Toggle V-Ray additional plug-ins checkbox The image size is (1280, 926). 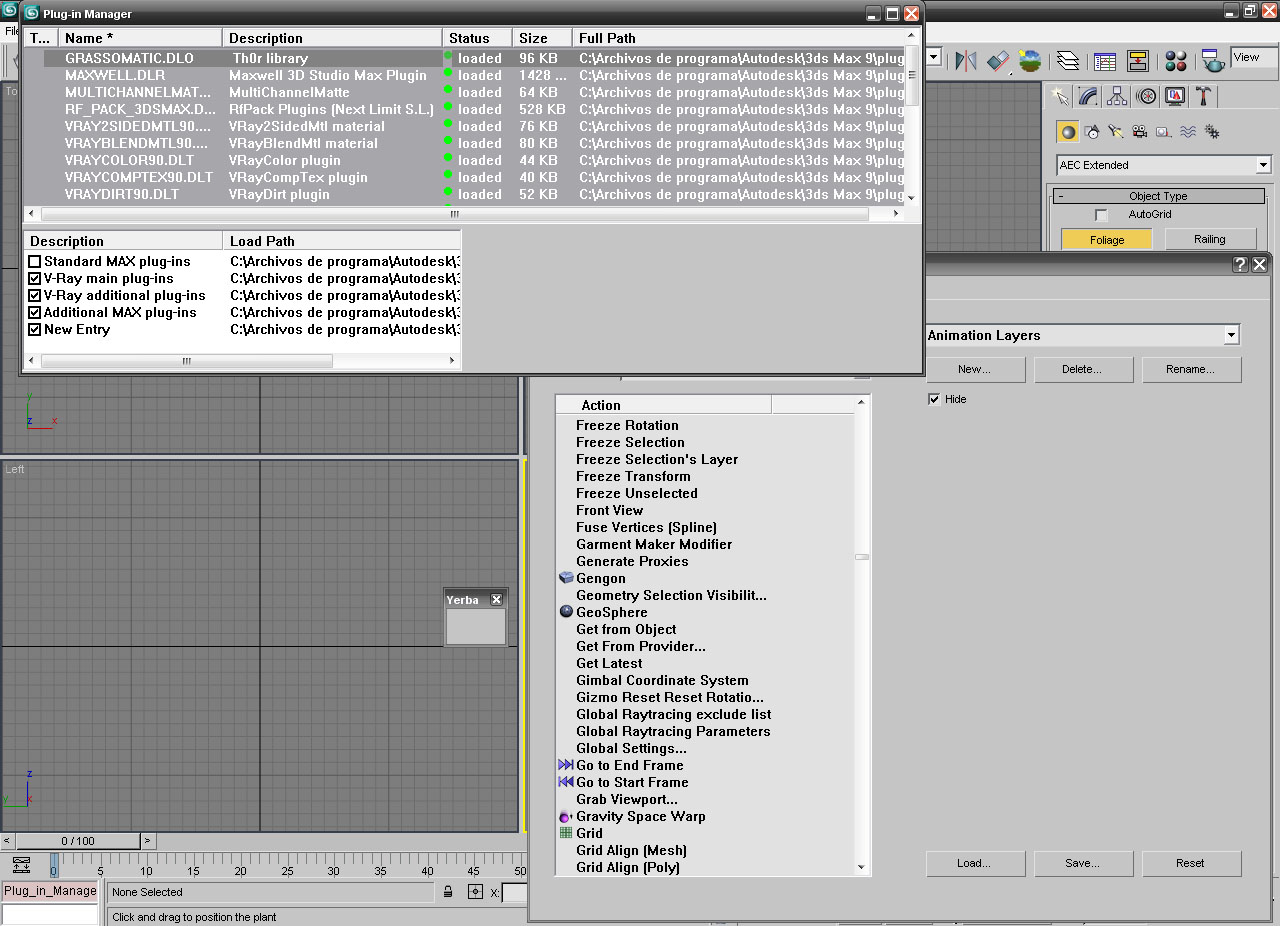coord(35,296)
